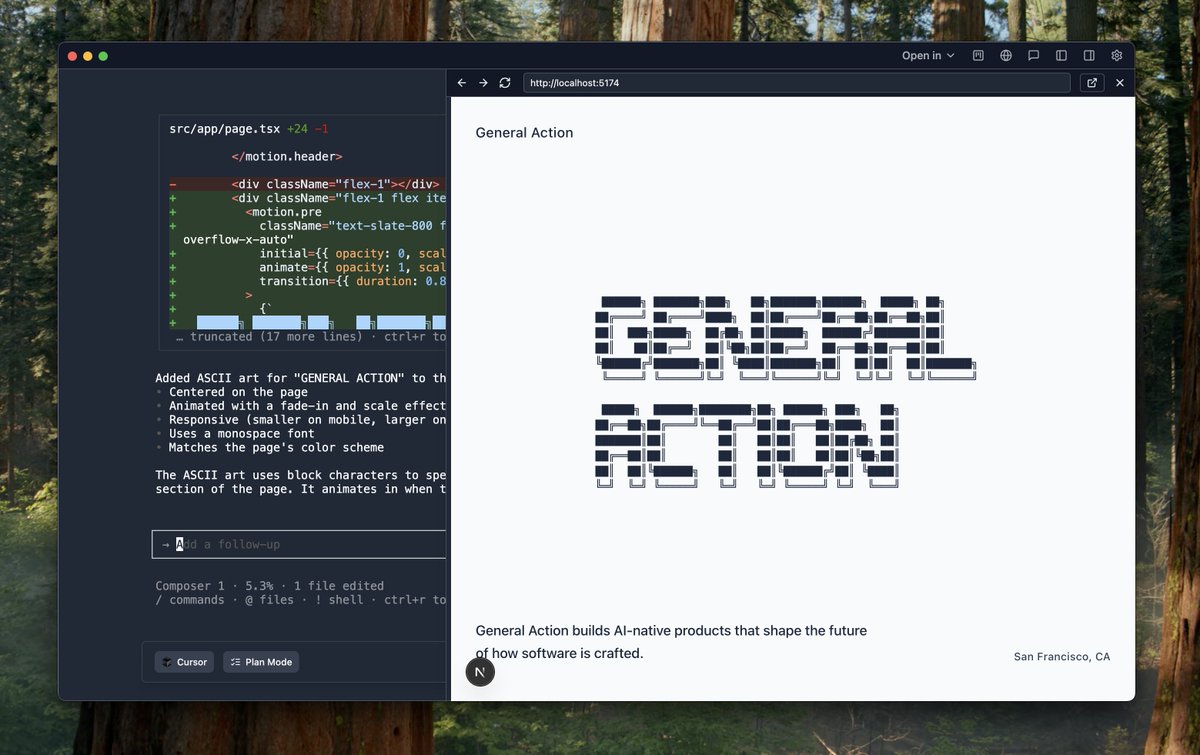Click the ACTION ASCII art word
Image resolution: width=1200 pixels, height=755 pixels.
(746, 446)
